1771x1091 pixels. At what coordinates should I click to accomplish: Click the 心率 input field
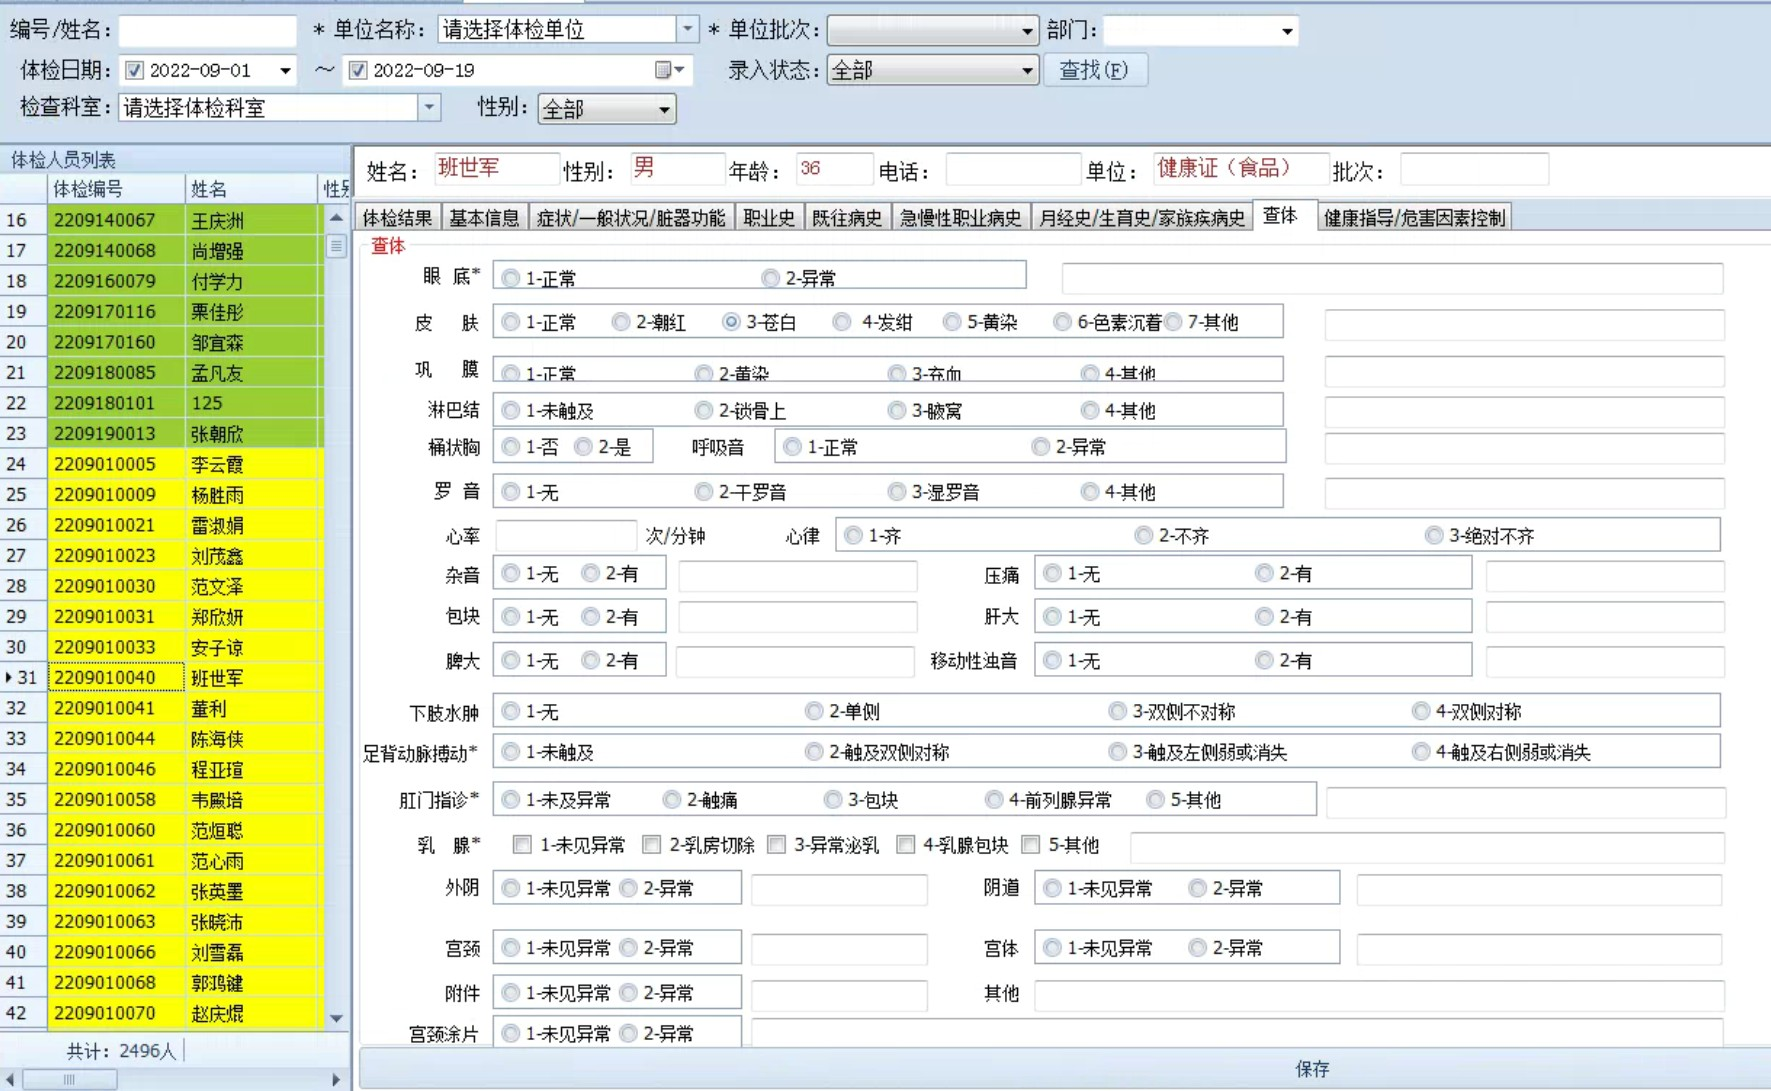click(566, 536)
